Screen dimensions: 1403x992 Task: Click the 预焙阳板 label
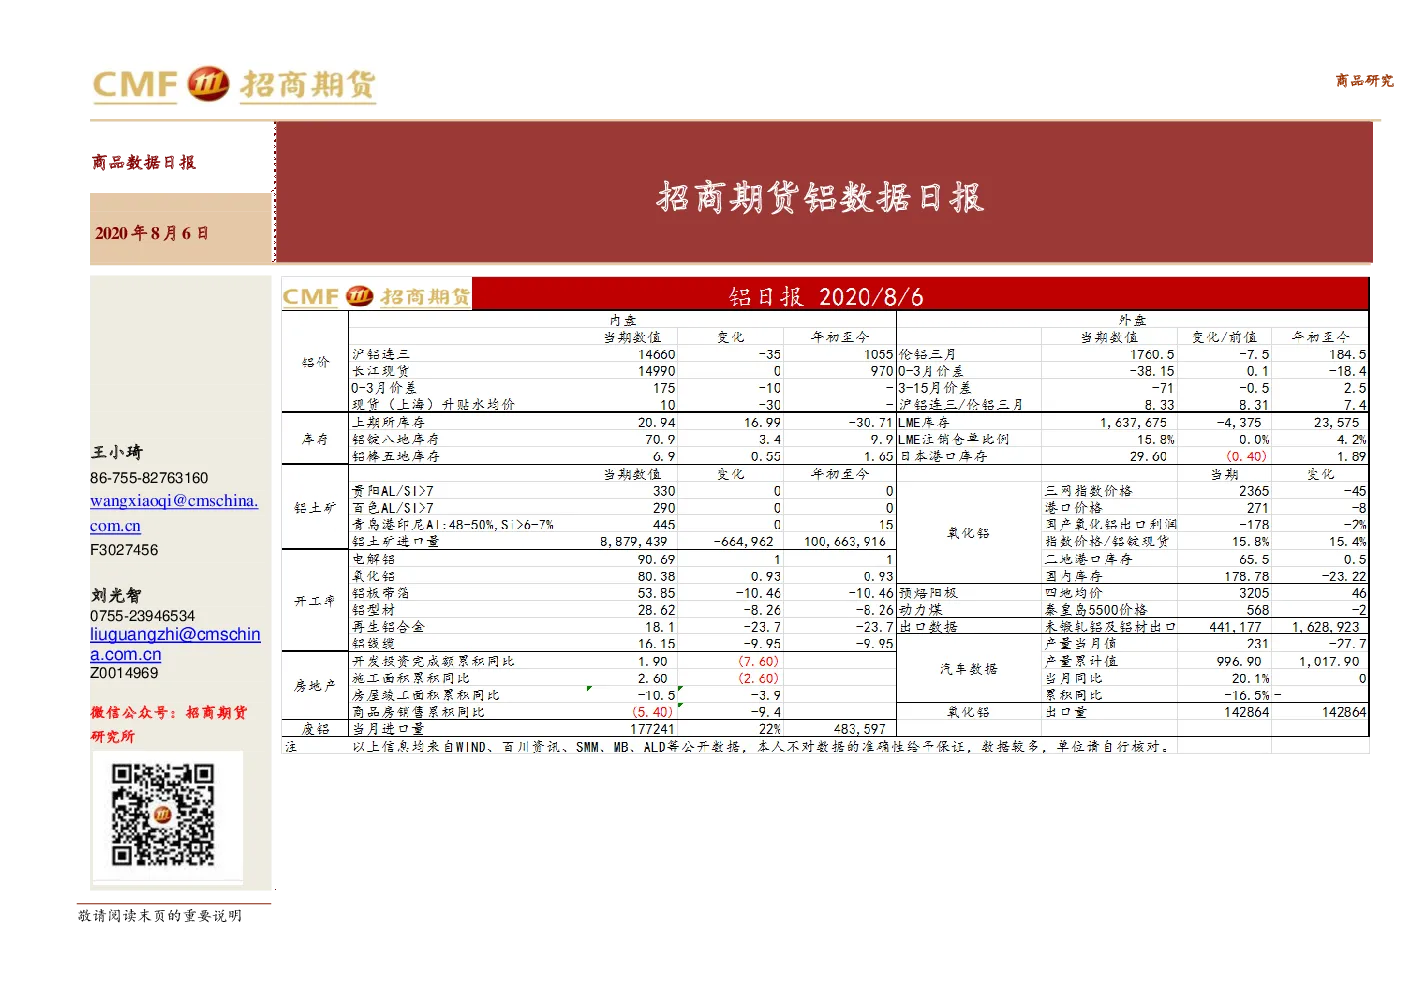point(928,593)
